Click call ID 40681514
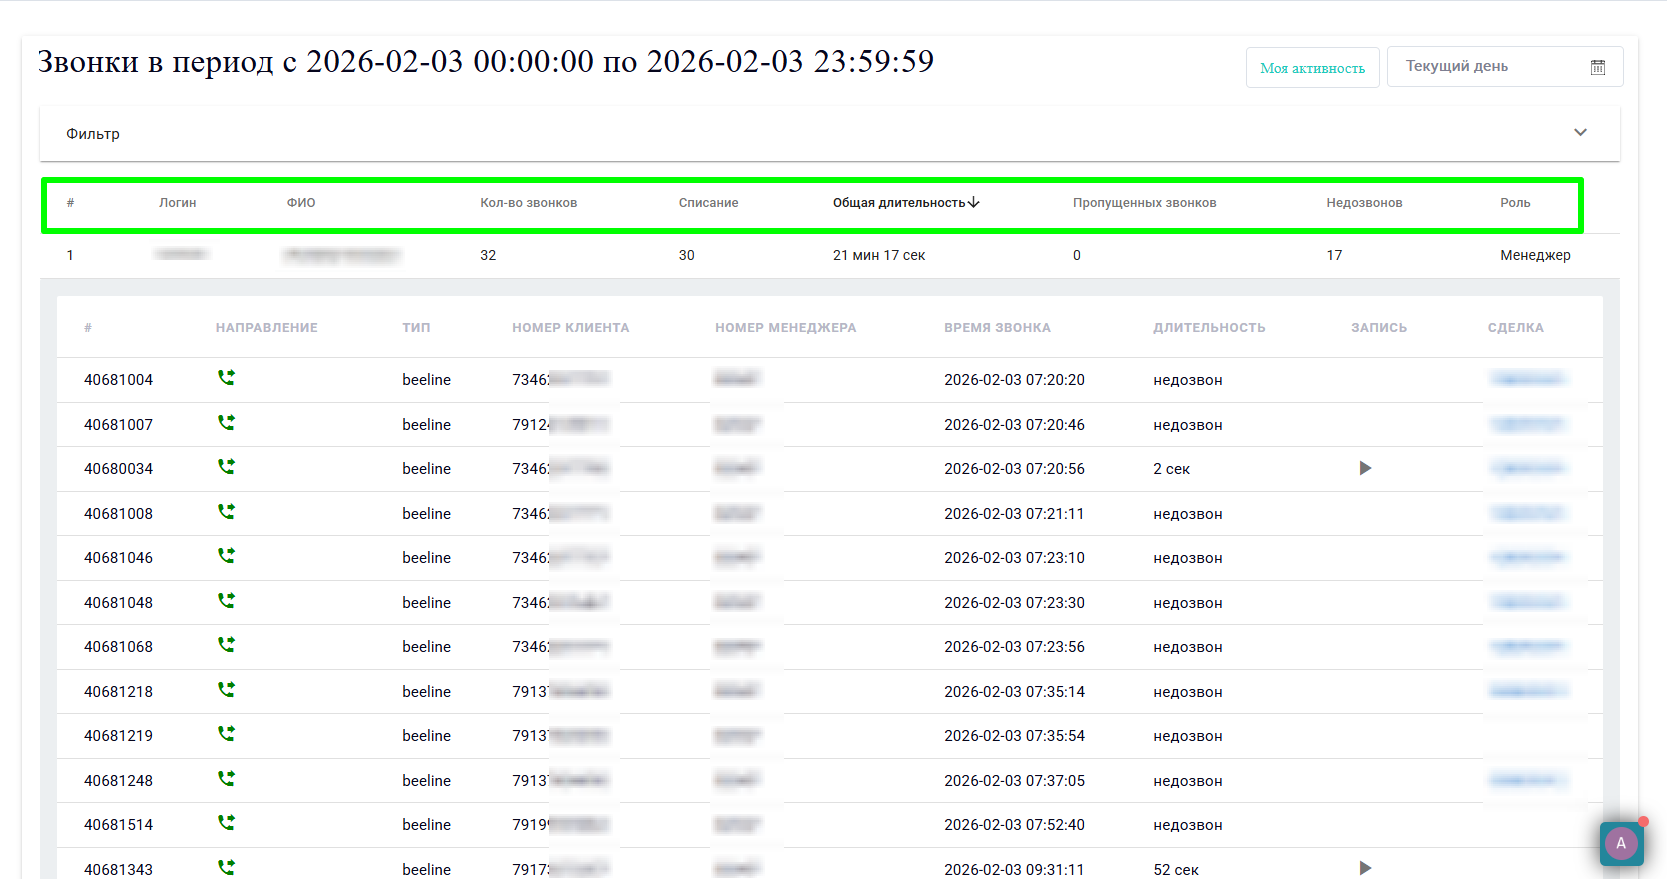The width and height of the screenshot is (1667, 879). tap(119, 825)
